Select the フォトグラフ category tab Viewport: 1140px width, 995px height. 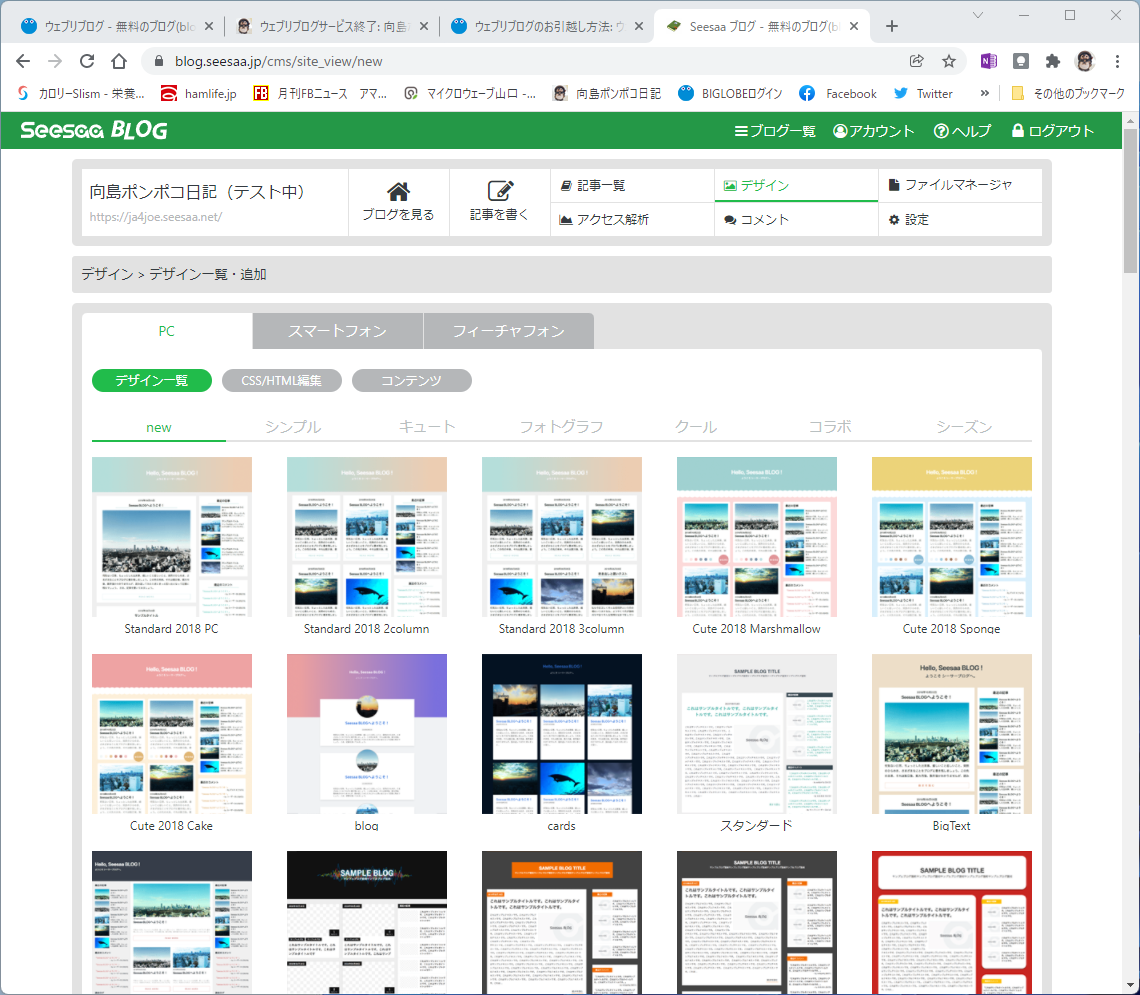click(x=561, y=427)
